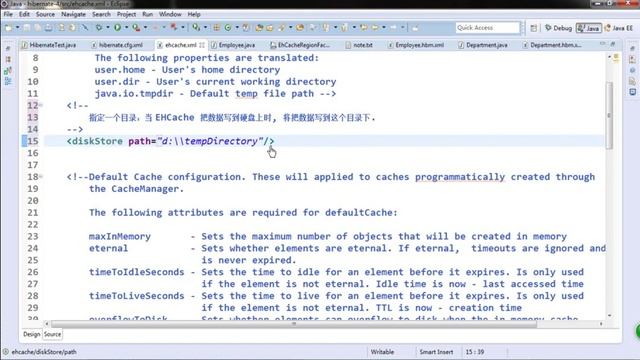Click the Save toolbar icon
Image resolution: width=640 pixels, height=360 pixels.
[x=27, y=28]
